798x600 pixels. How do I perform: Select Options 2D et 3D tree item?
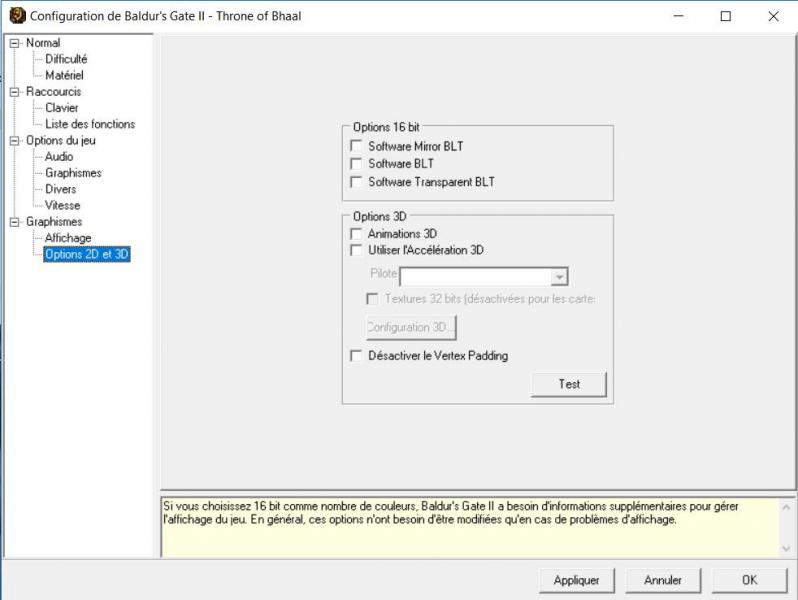[x=87, y=254]
